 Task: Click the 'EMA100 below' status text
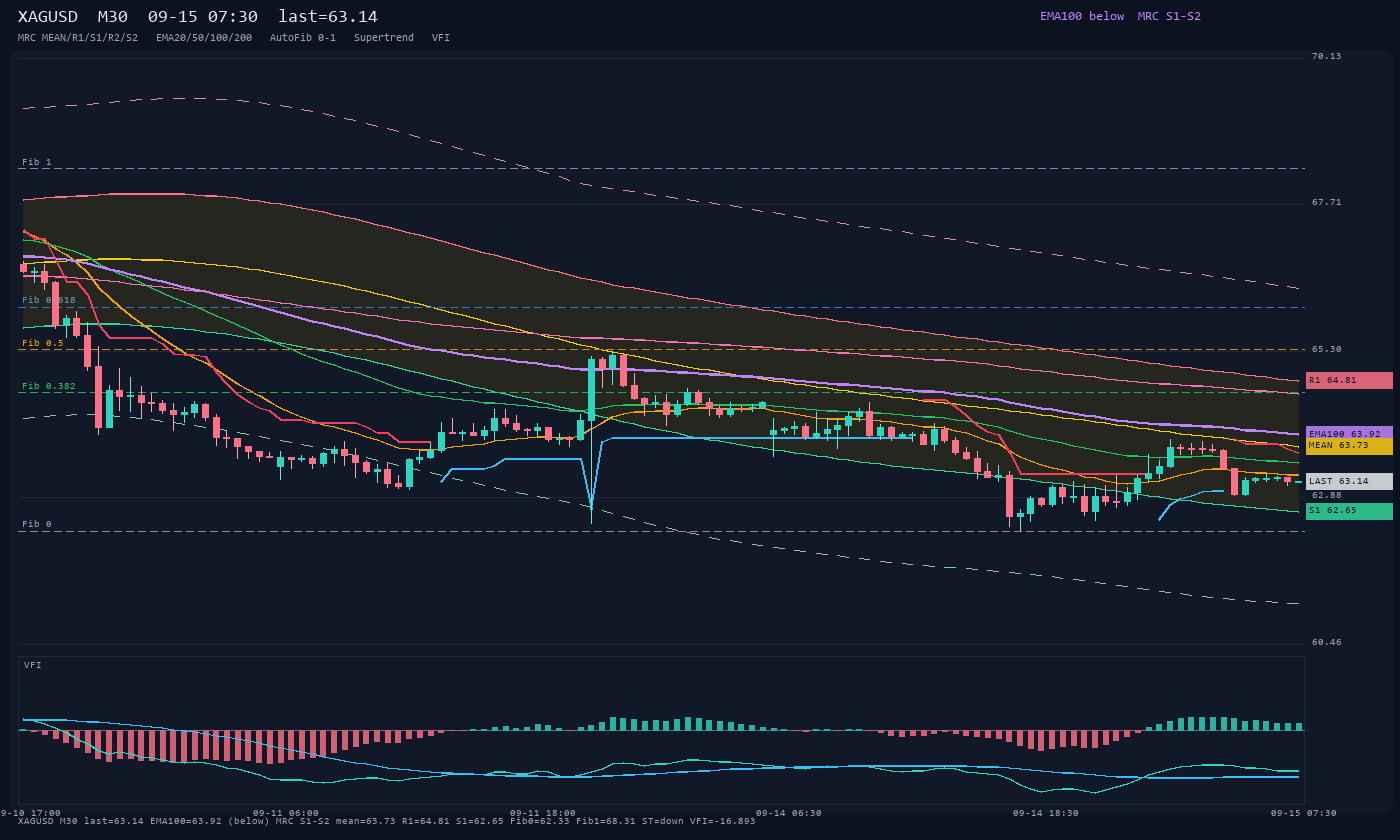[x=1082, y=16]
